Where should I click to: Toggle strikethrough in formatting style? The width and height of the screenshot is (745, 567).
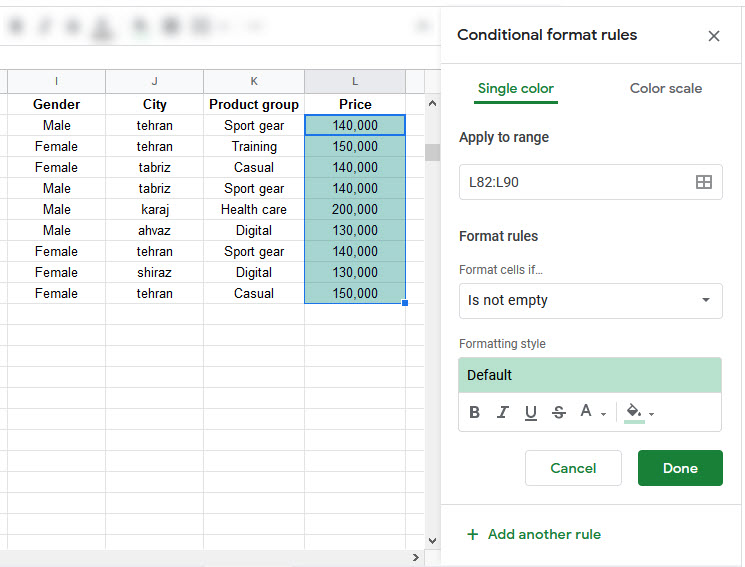[558, 412]
